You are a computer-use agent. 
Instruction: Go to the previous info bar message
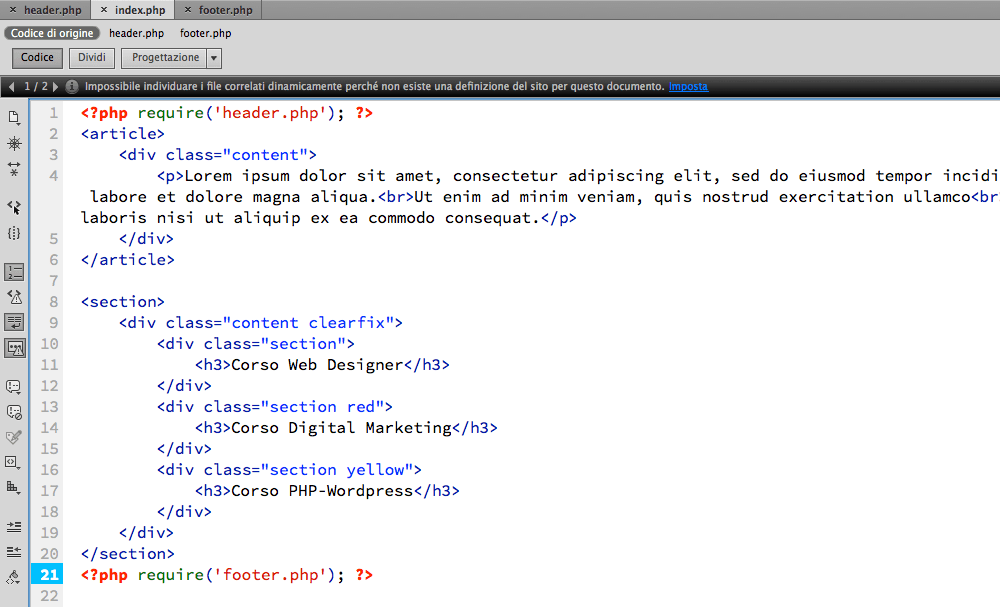point(11,86)
